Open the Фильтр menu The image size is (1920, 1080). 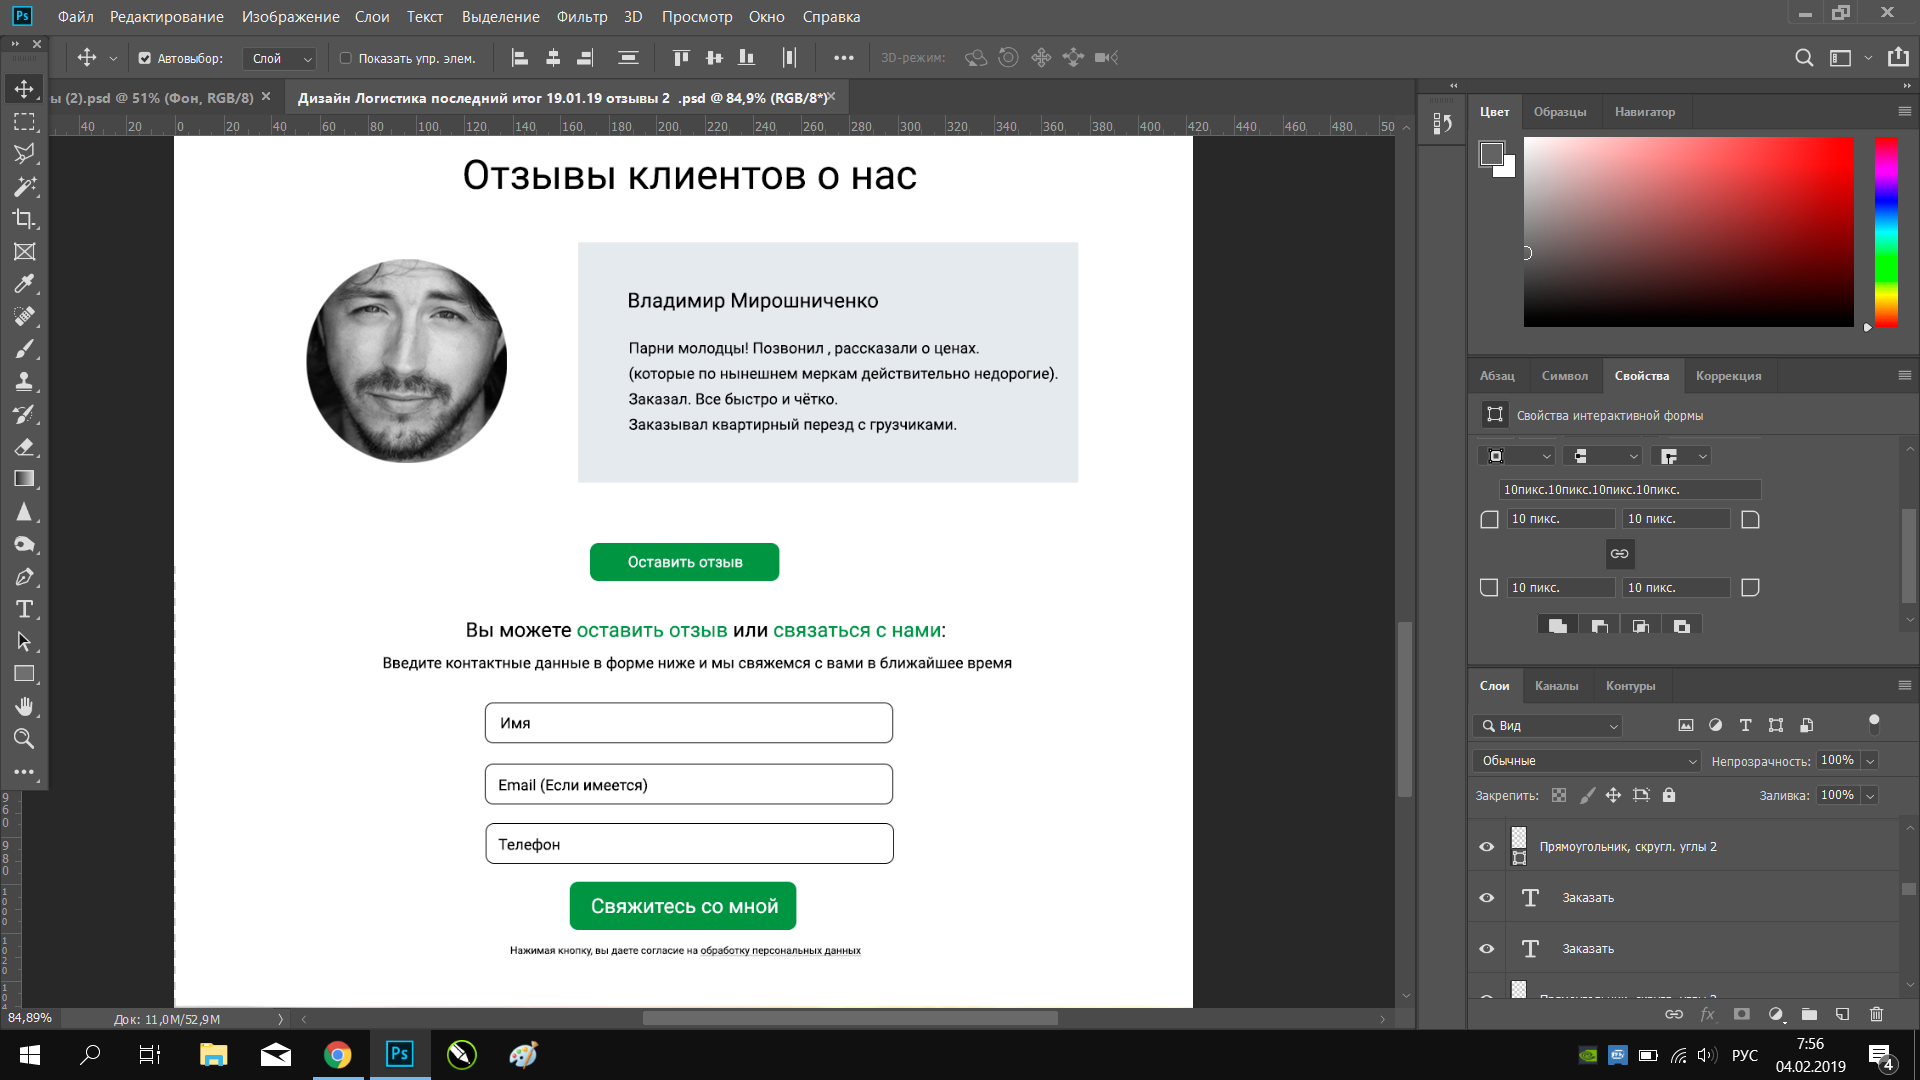coord(582,16)
